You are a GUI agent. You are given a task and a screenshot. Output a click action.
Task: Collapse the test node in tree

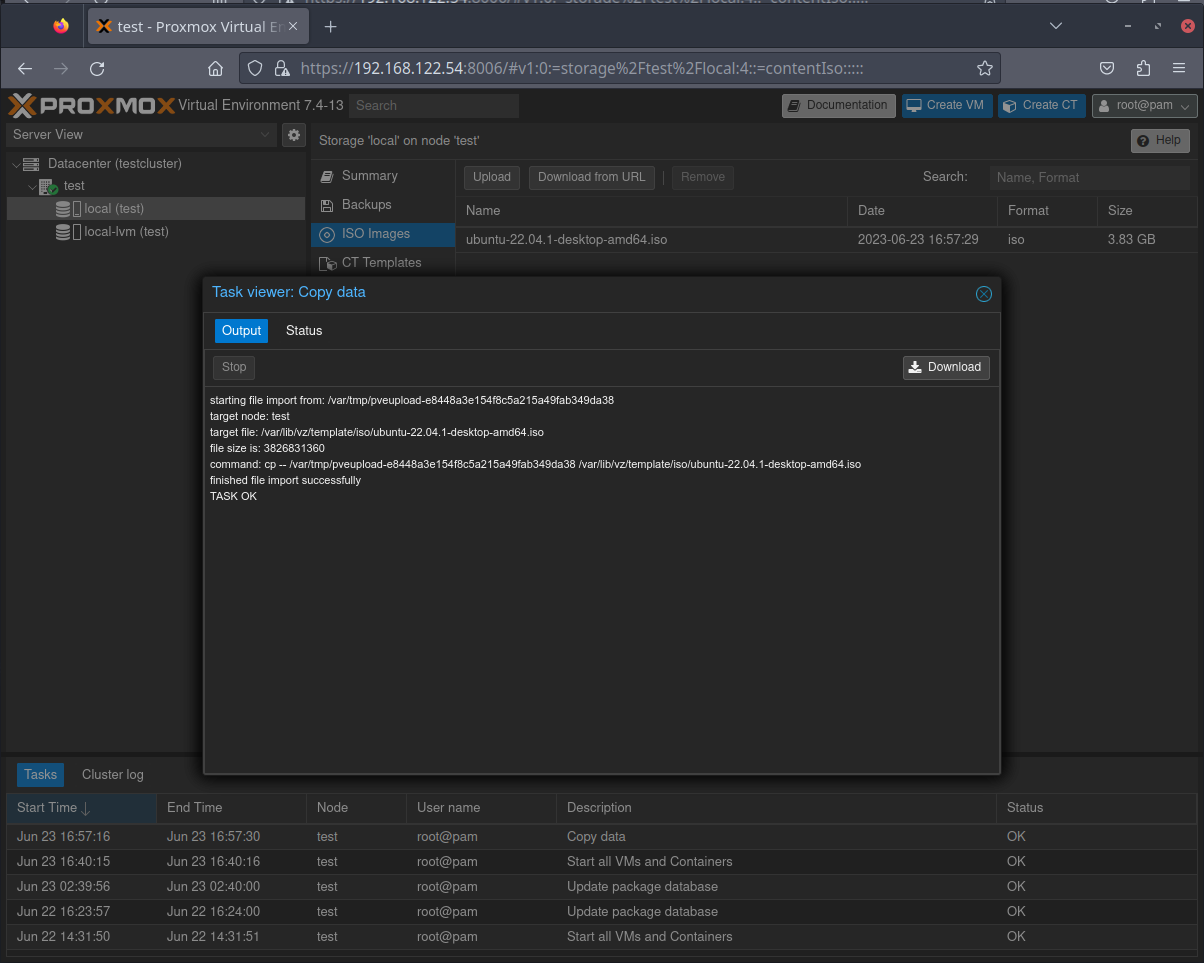pos(32,186)
